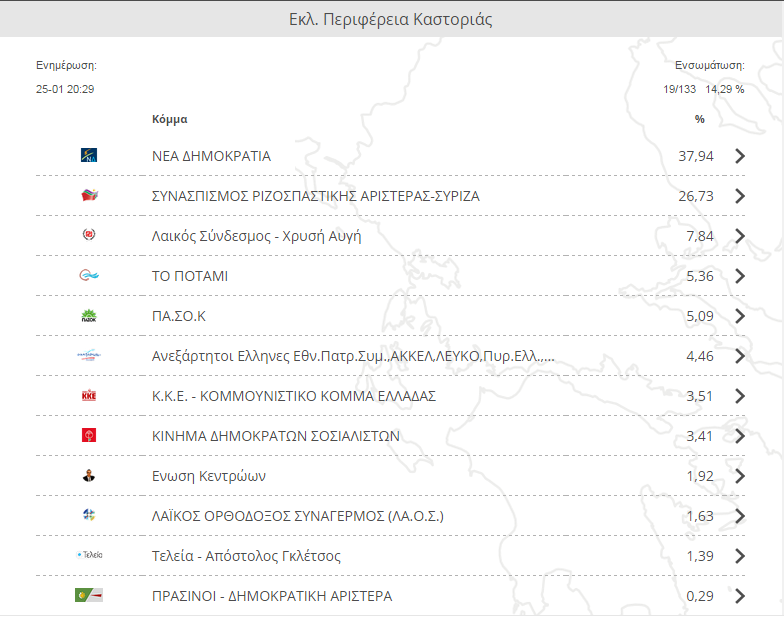
Task: Click the ΤΟ ΠΟΤΑΜΙ party logo
Action: (x=89, y=275)
